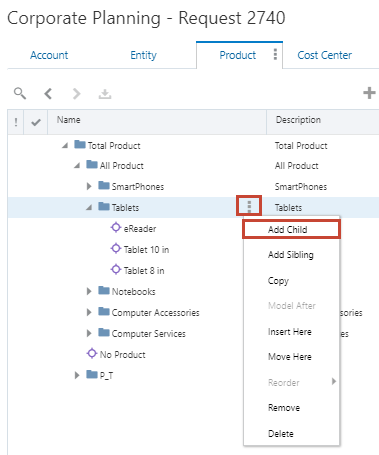Click the eReader member node icon
Image resolution: width=379 pixels, height=455 pixels.
116,228
